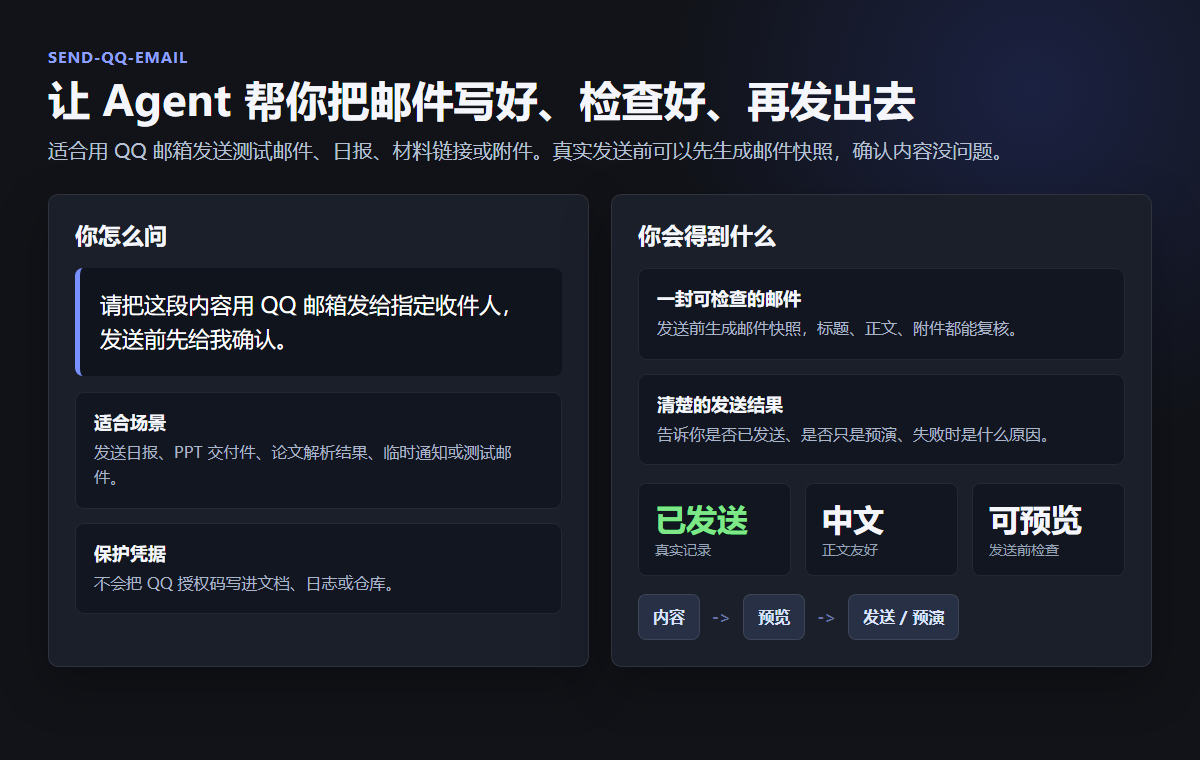The height and width of the screenshot is (760, 1200).
Task: Click the 预览 step chip
Action: pyautogui.click(x=774, y=617)
